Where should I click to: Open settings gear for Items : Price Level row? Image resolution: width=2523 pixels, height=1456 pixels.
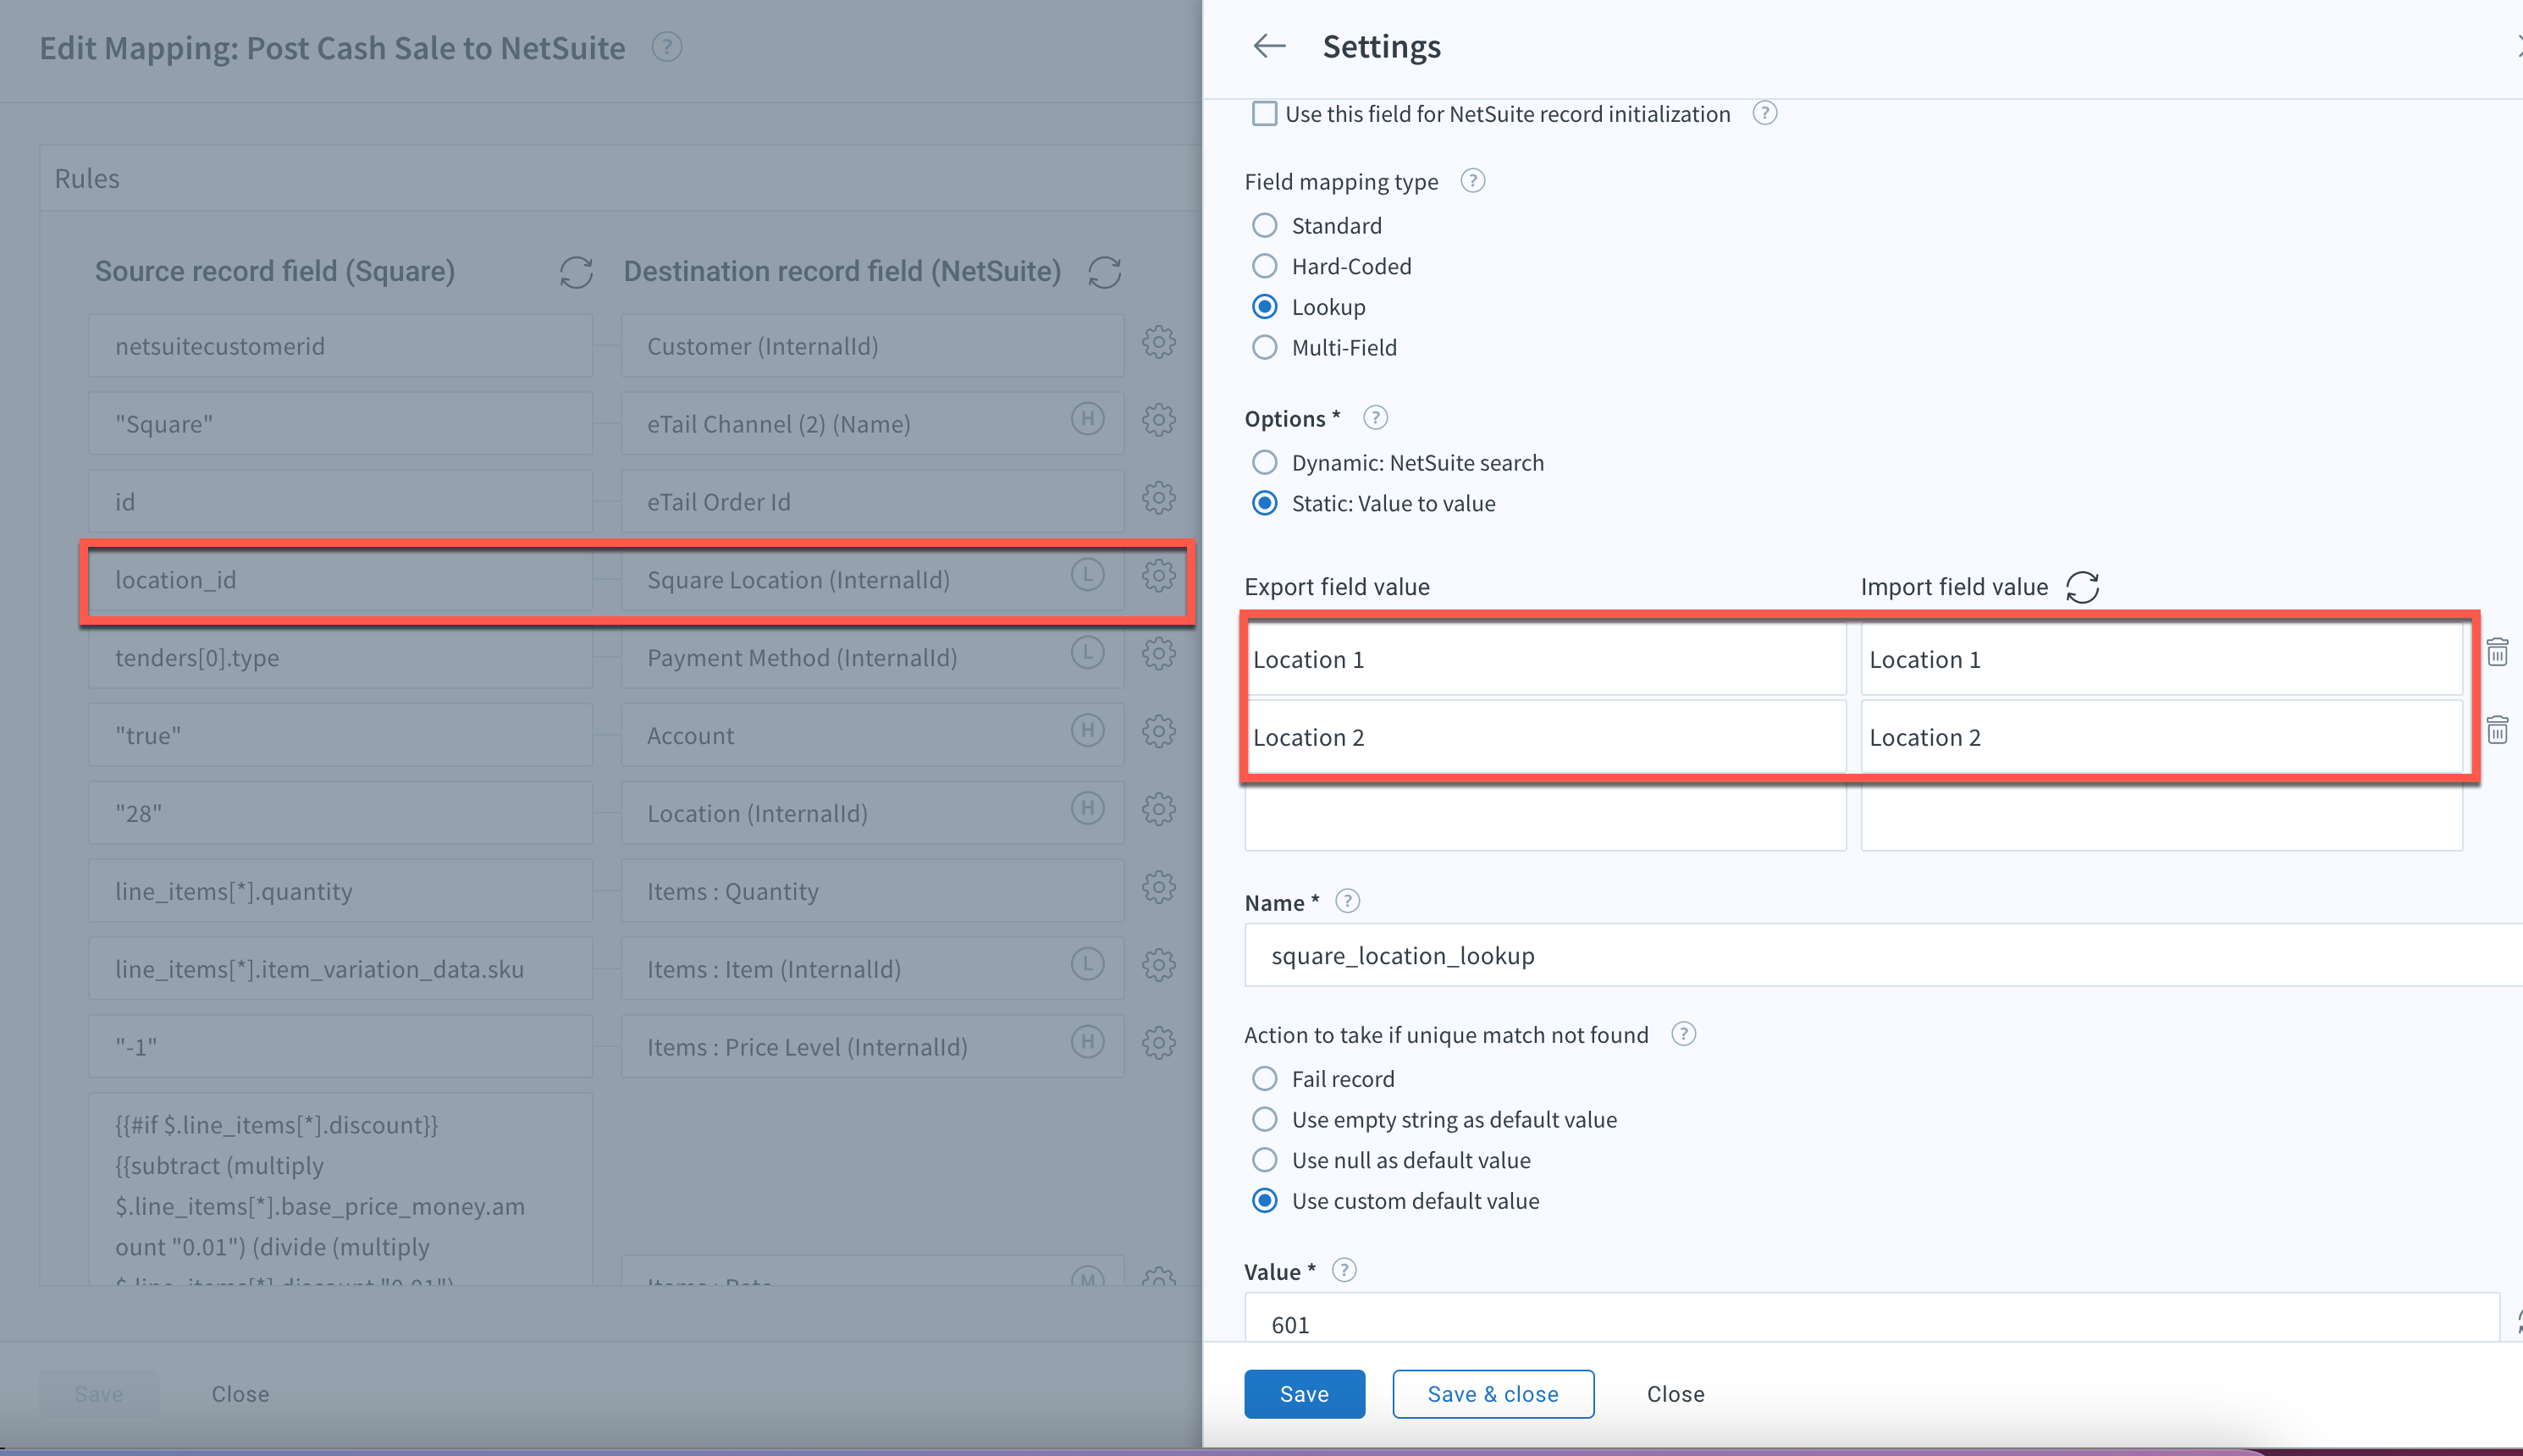tap(1158, 1043)
